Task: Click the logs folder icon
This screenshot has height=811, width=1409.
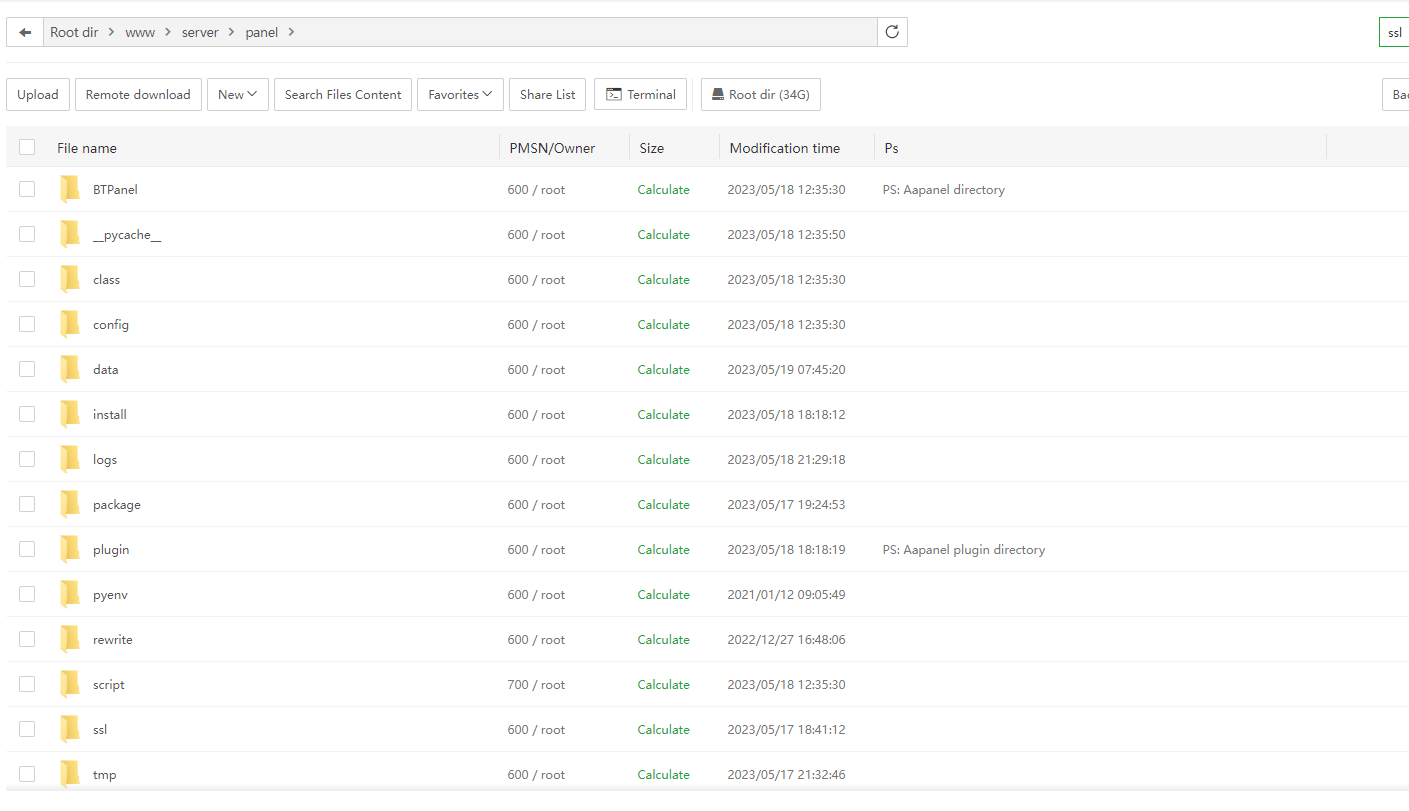Action: pyautogui.click(x=69, y=459)
